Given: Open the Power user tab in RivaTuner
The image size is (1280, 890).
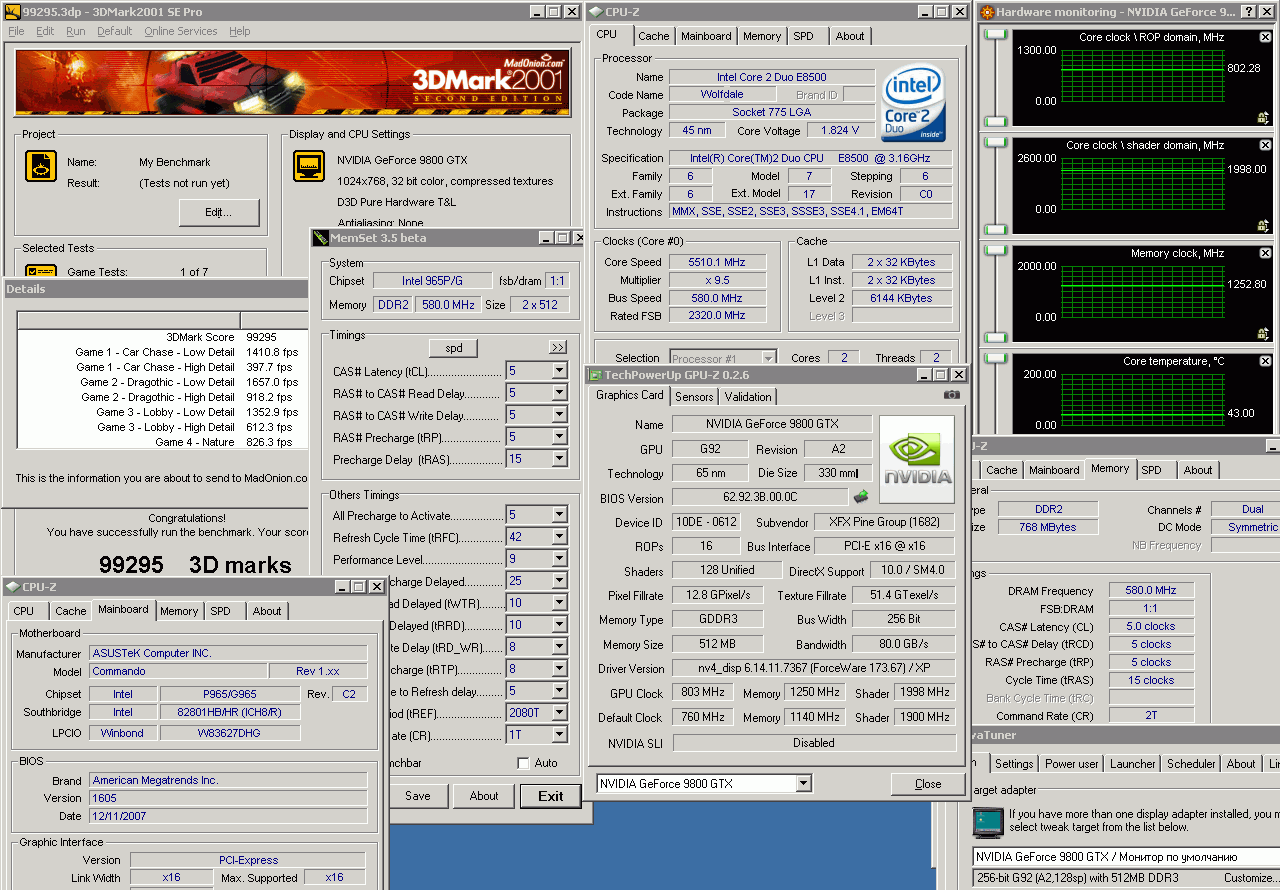Looking at the screenshot, I should click(x=1071, y=764).
